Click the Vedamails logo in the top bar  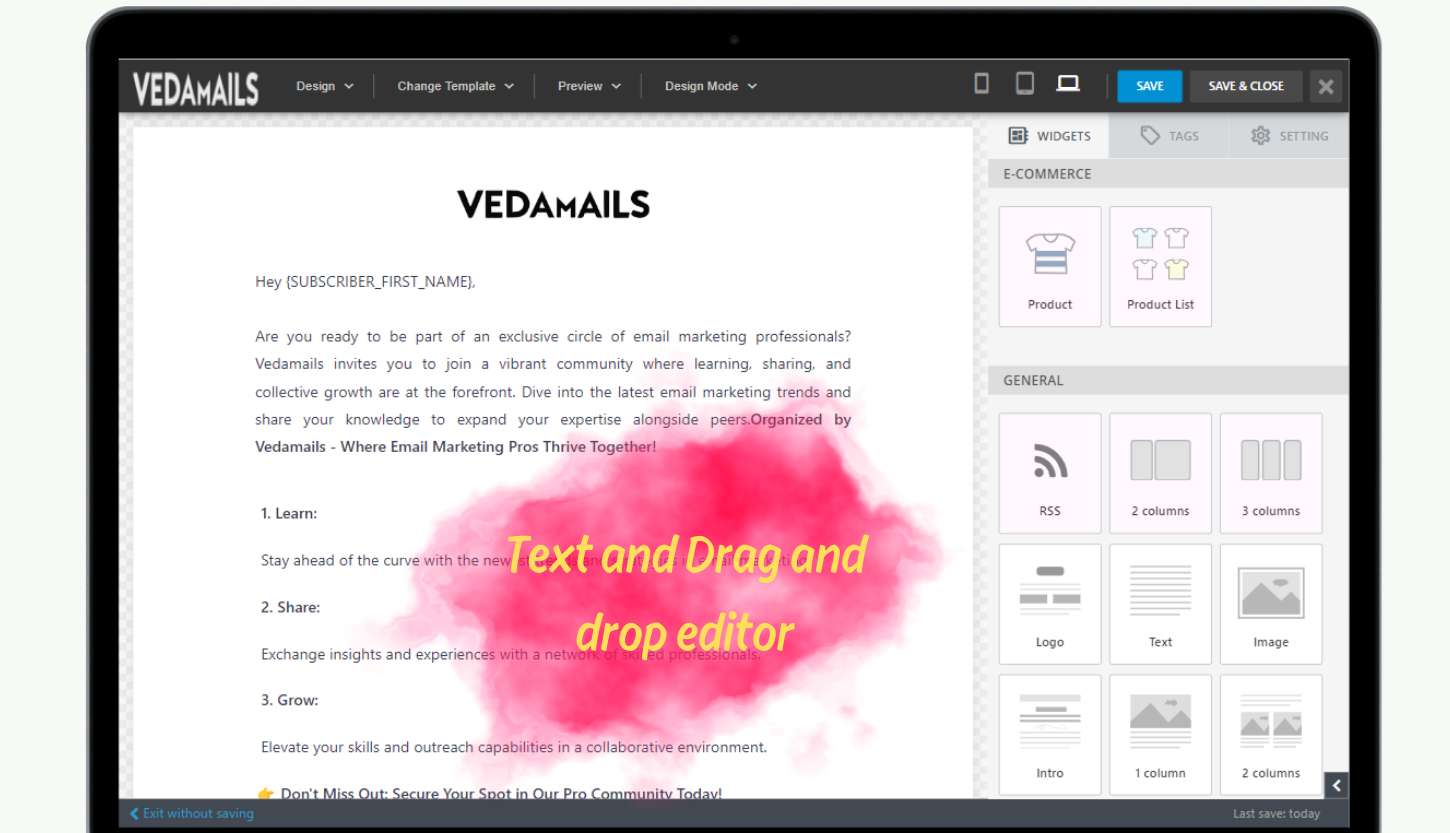coord(196,88)
